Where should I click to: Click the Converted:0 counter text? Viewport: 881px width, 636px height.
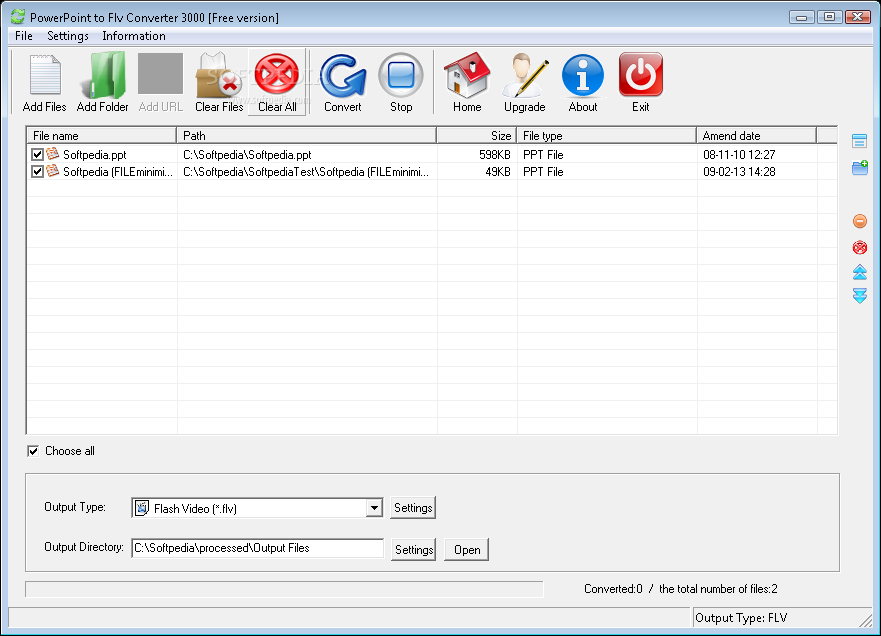click(x=613, y=589)
